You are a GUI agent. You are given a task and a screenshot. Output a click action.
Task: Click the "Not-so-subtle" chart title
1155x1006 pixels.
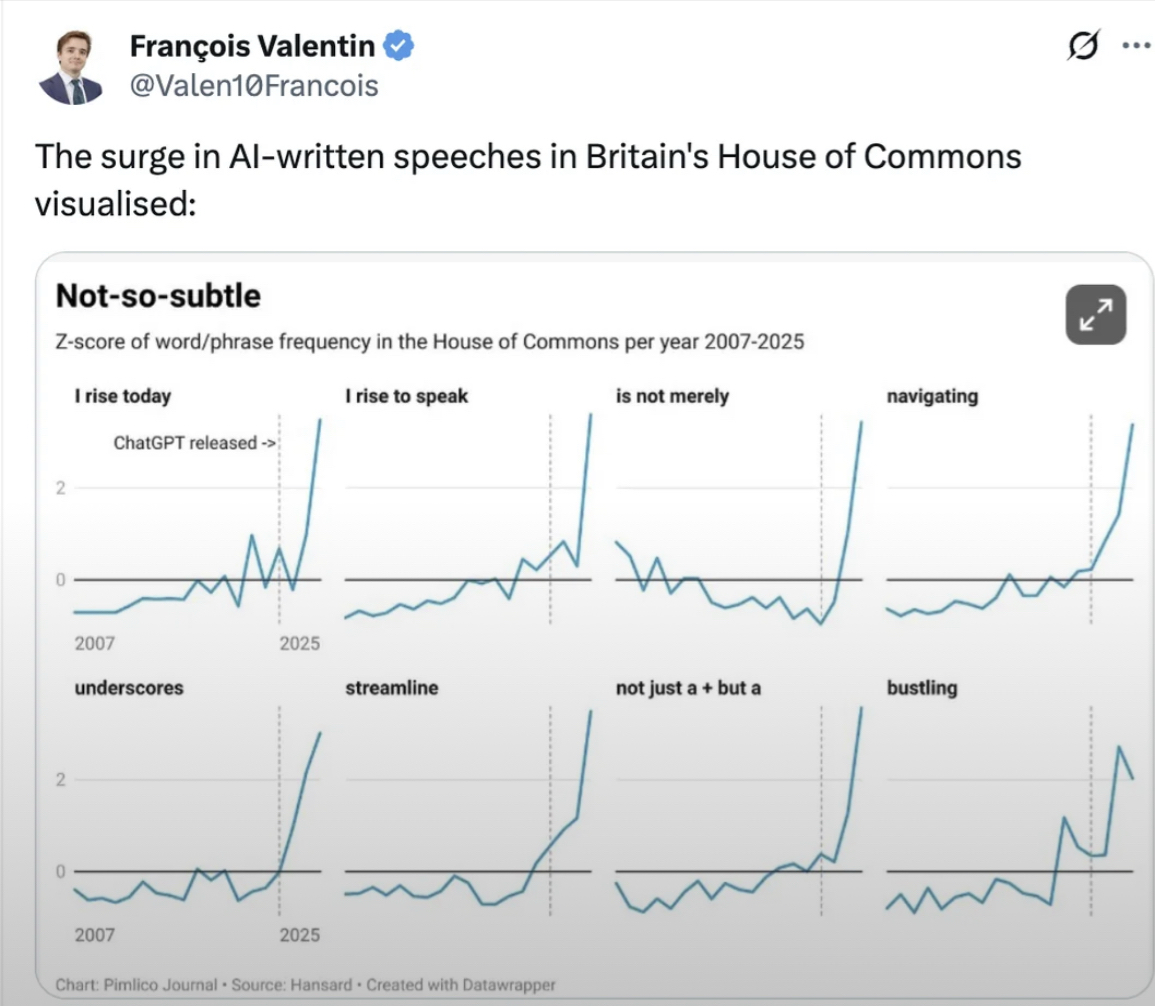click(158, 296)
